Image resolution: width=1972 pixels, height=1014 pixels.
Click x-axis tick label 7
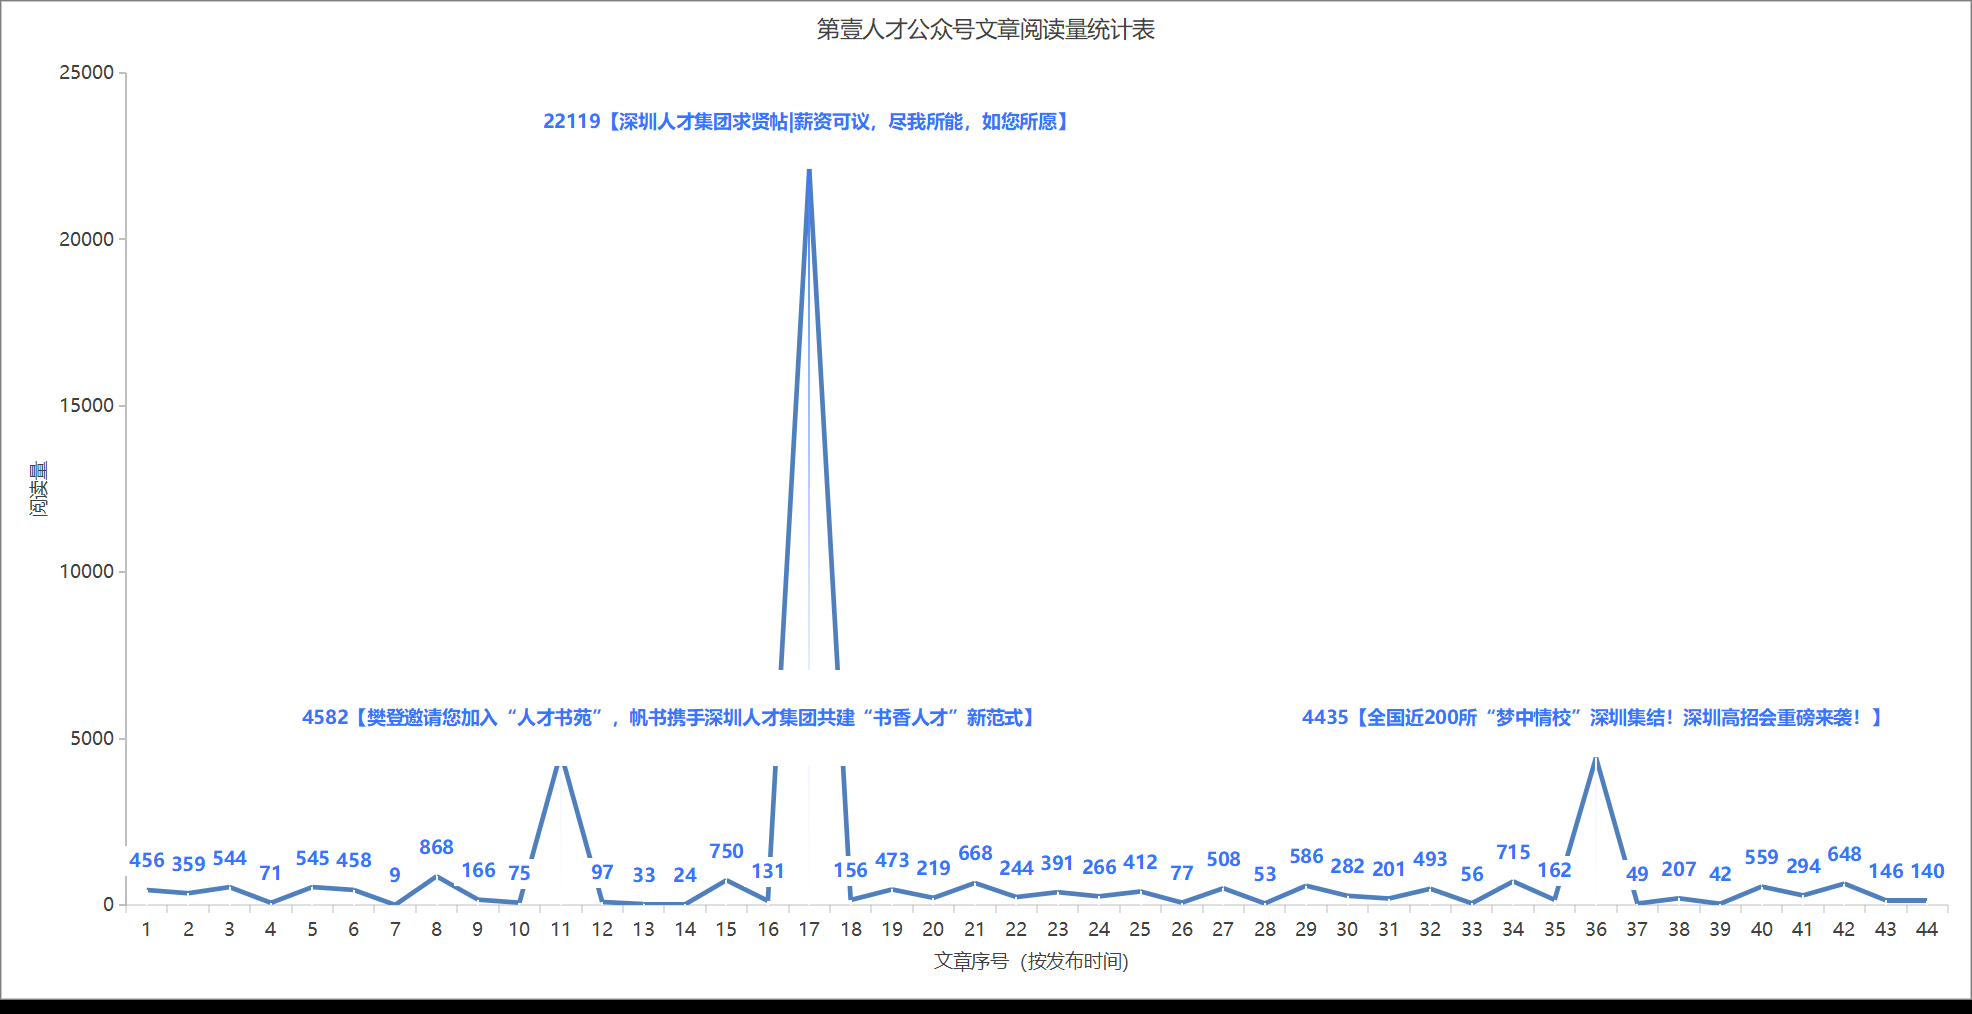pos(395,929)
